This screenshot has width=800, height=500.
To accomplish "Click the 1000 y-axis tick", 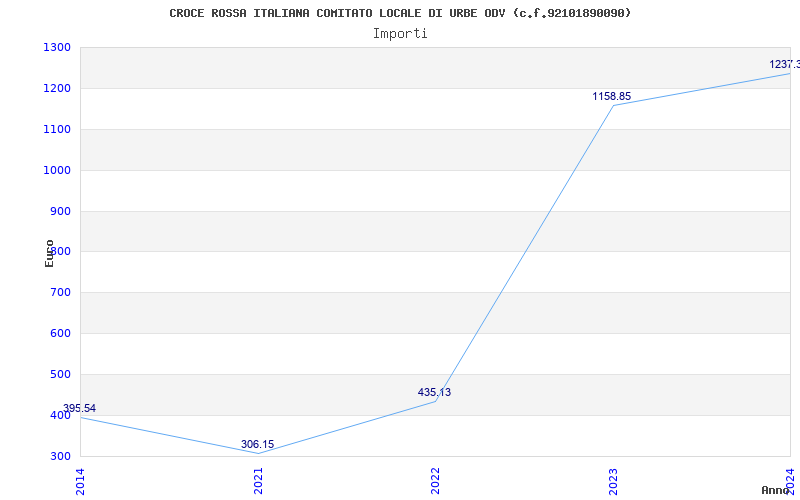I will [57, 170].
